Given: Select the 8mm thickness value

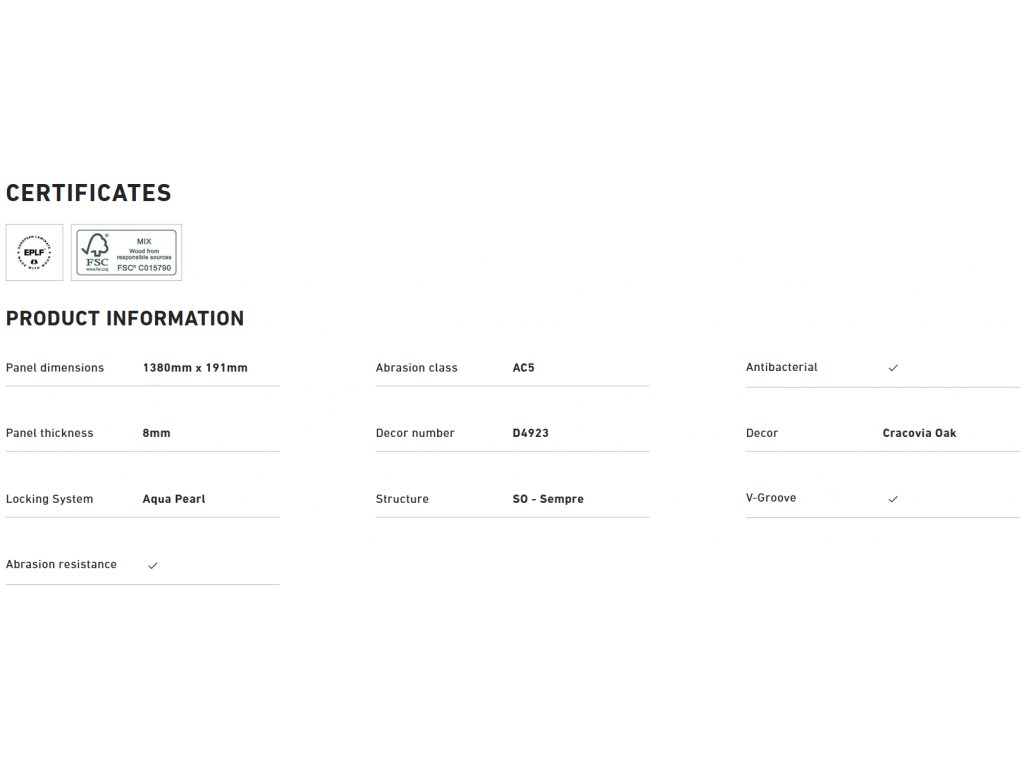Looking at the screenshot, I should [157, 433].
